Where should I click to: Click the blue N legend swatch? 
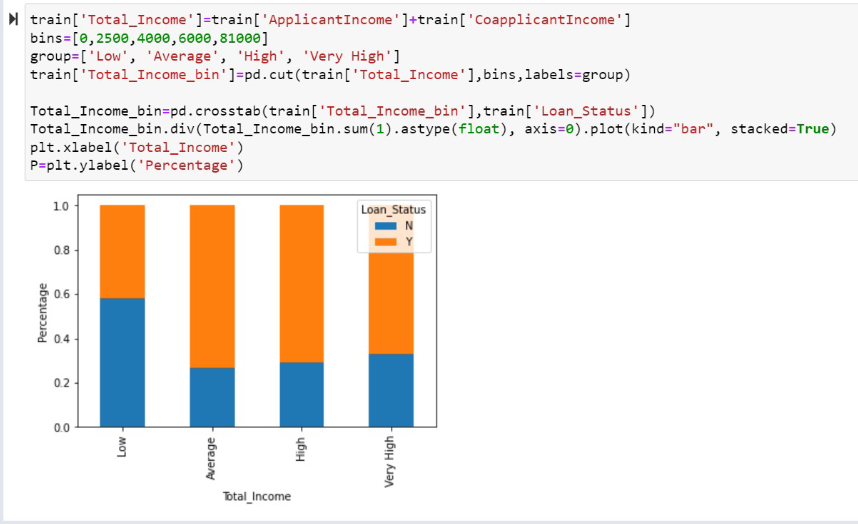pos(385,226)
